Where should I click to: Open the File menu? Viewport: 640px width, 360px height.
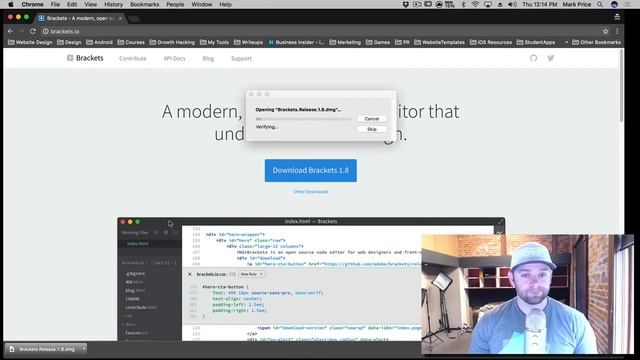pos(55,4)
